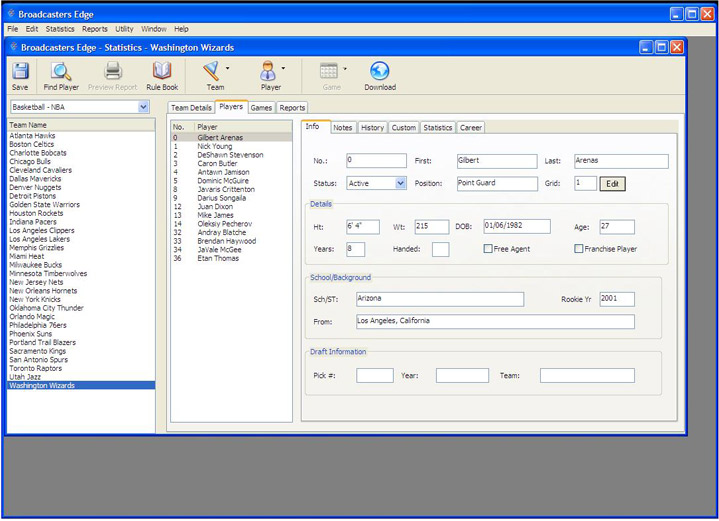Screen dimensions: 719x521
Task: Click the Statistics child window title icon
Action: (x=14, y=47)
